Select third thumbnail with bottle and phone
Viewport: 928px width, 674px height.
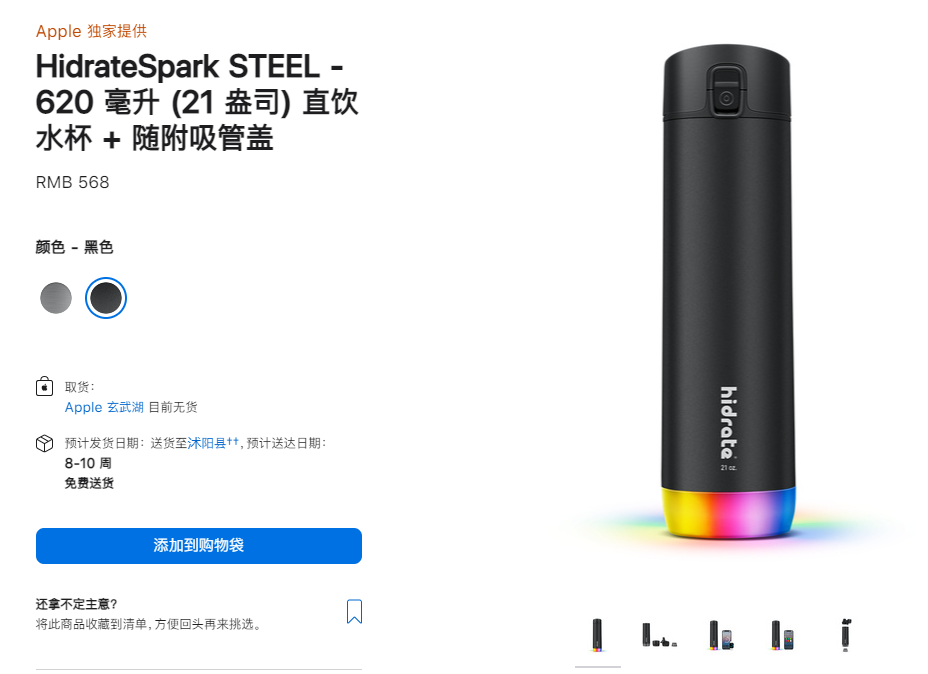[x=721, y=635]
